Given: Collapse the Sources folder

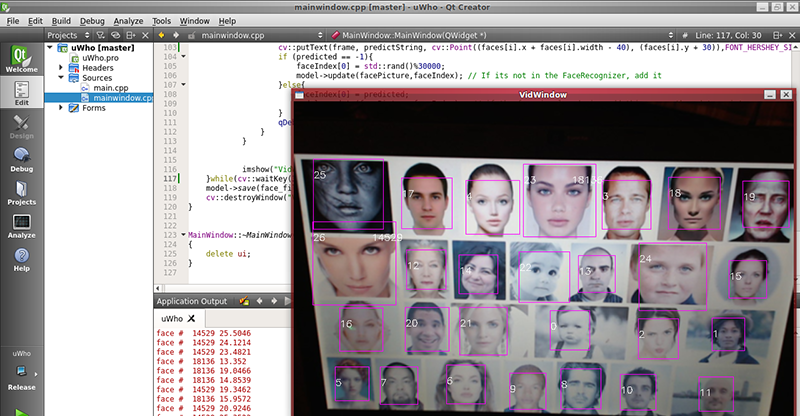Looking at the screenshot, I should pyautogui.click(x=61, y=78).
